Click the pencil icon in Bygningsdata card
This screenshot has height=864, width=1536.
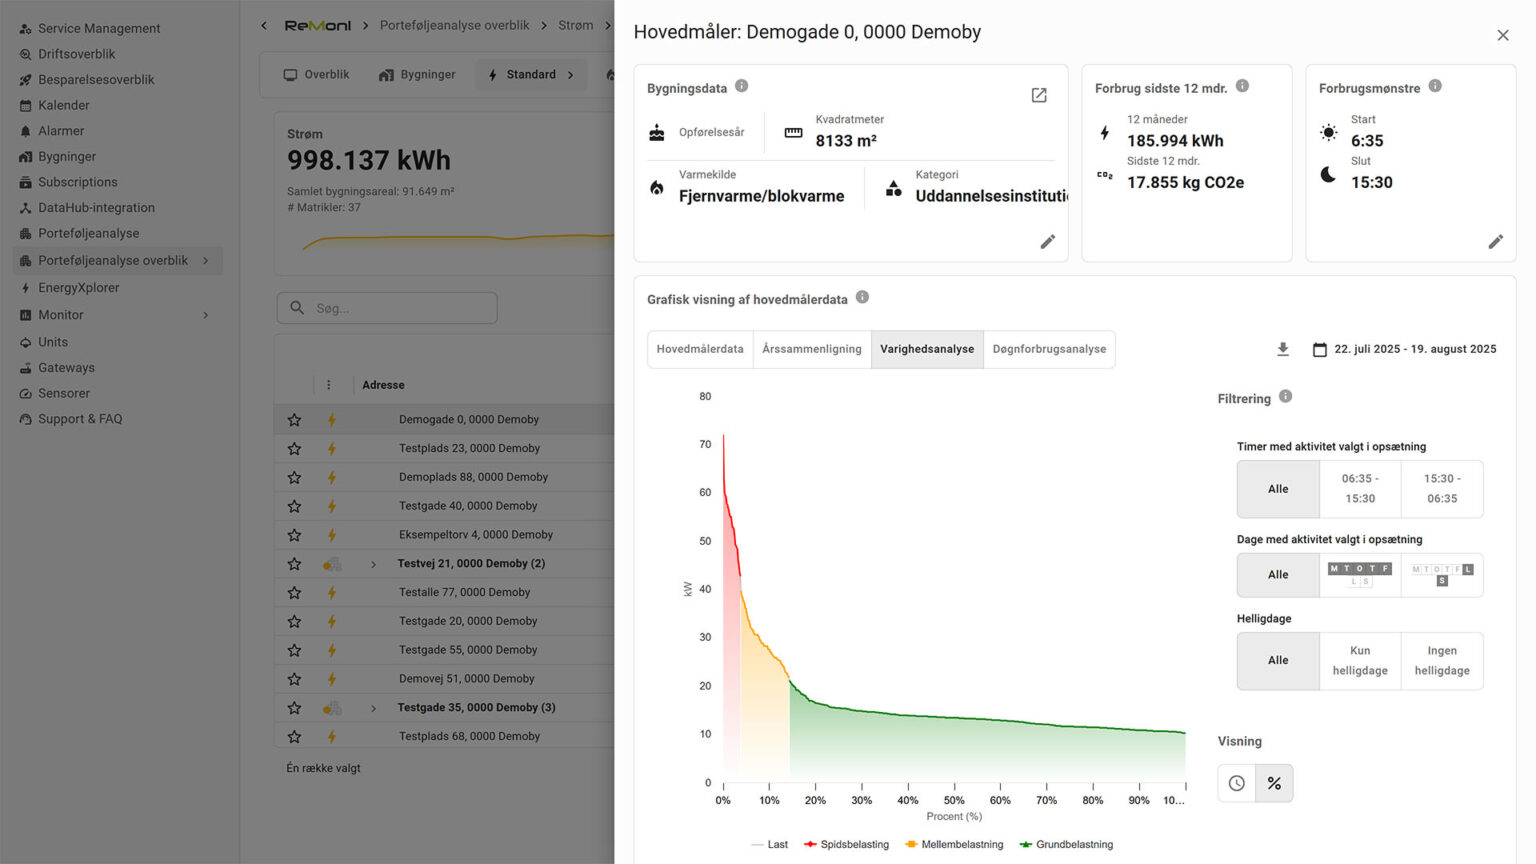pos(1047,242)
